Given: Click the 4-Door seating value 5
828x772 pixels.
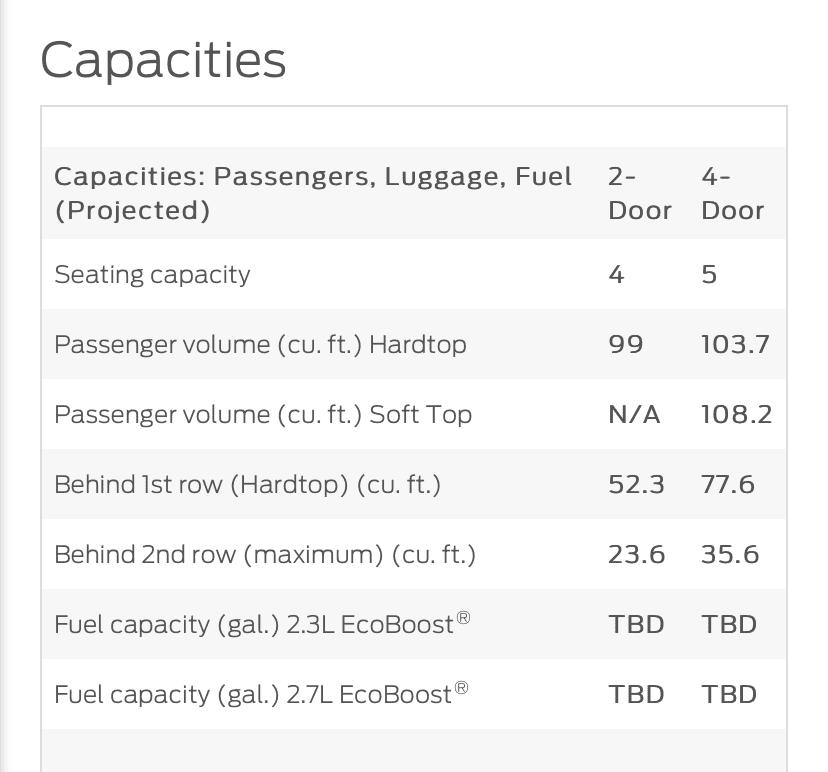Looking at the screenshot, I should [709, 275].
